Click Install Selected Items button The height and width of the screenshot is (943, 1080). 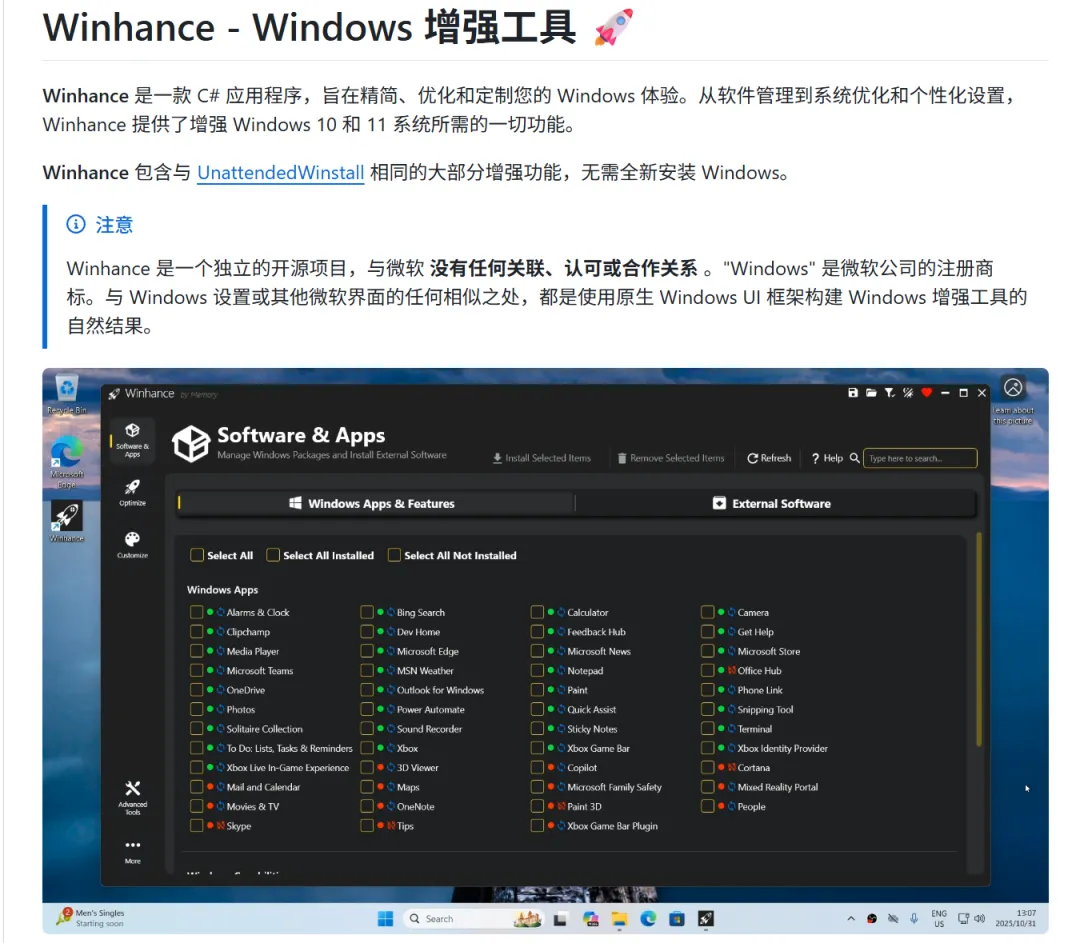click(541, 458)
